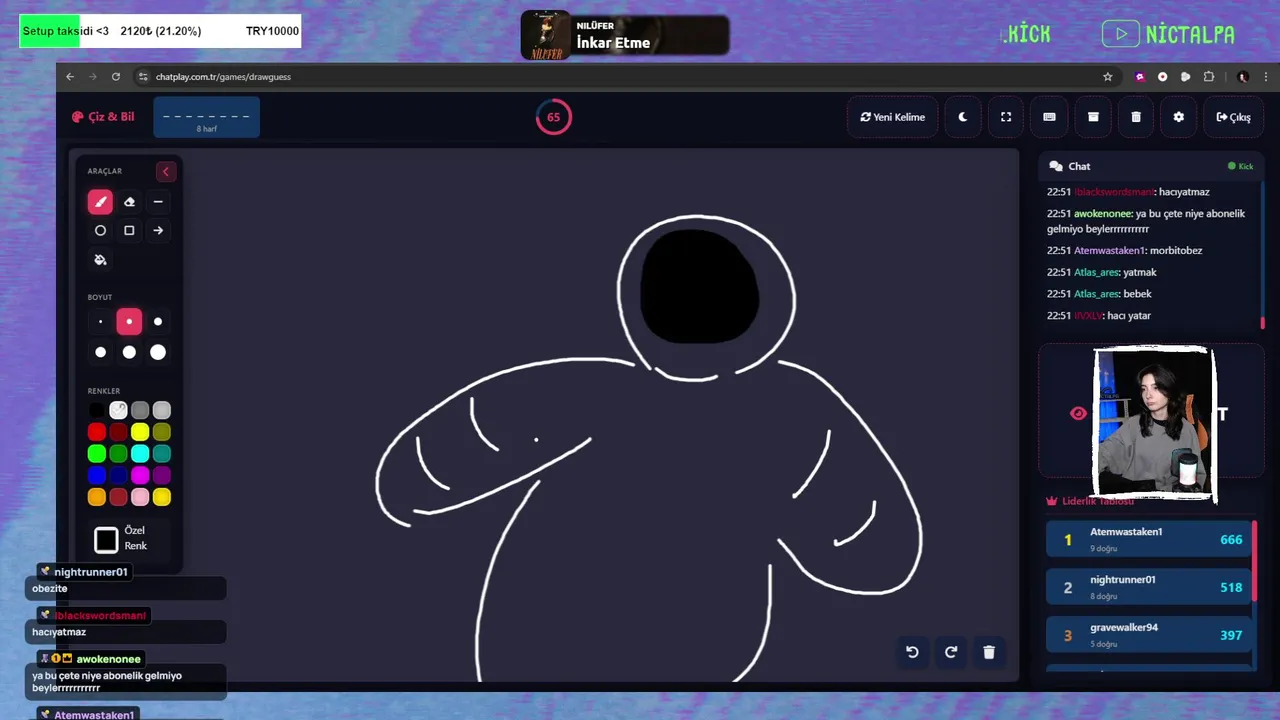Select gravewalker94 leaderboard row
The image size is (1280, 720).
coord(1150,635)
